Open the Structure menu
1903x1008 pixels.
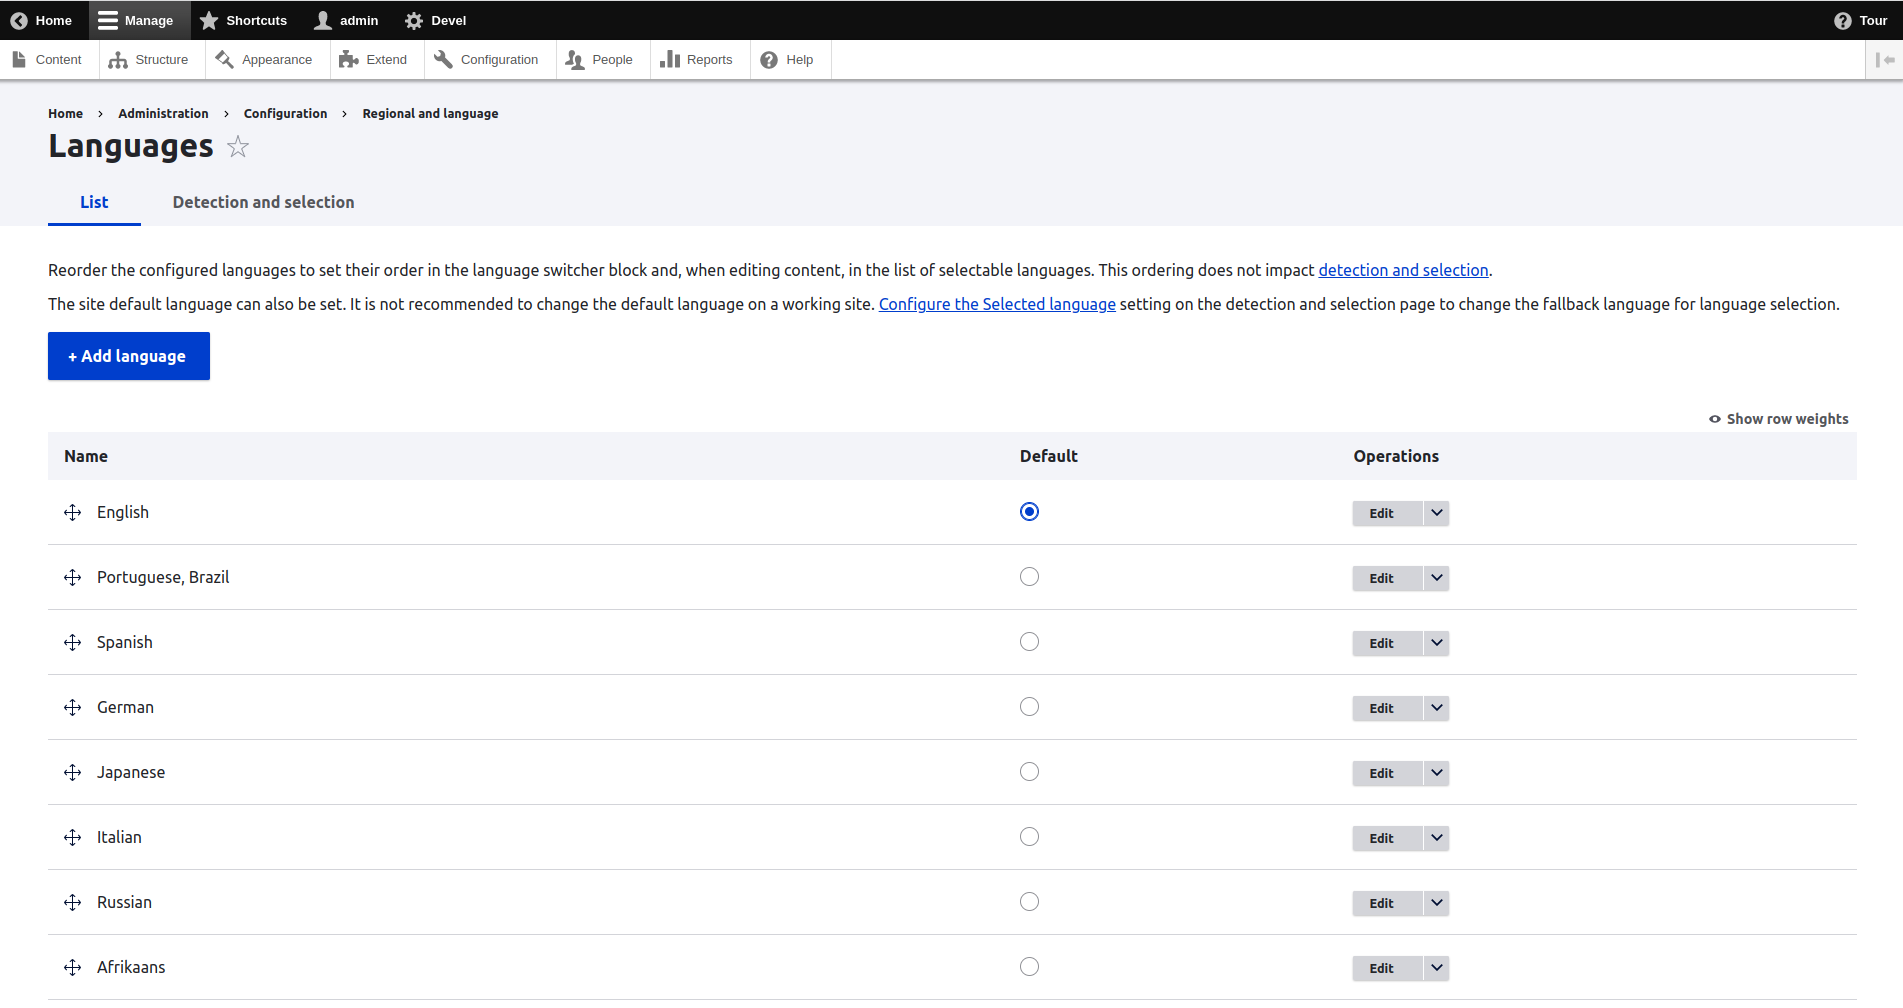click(148, 60)
